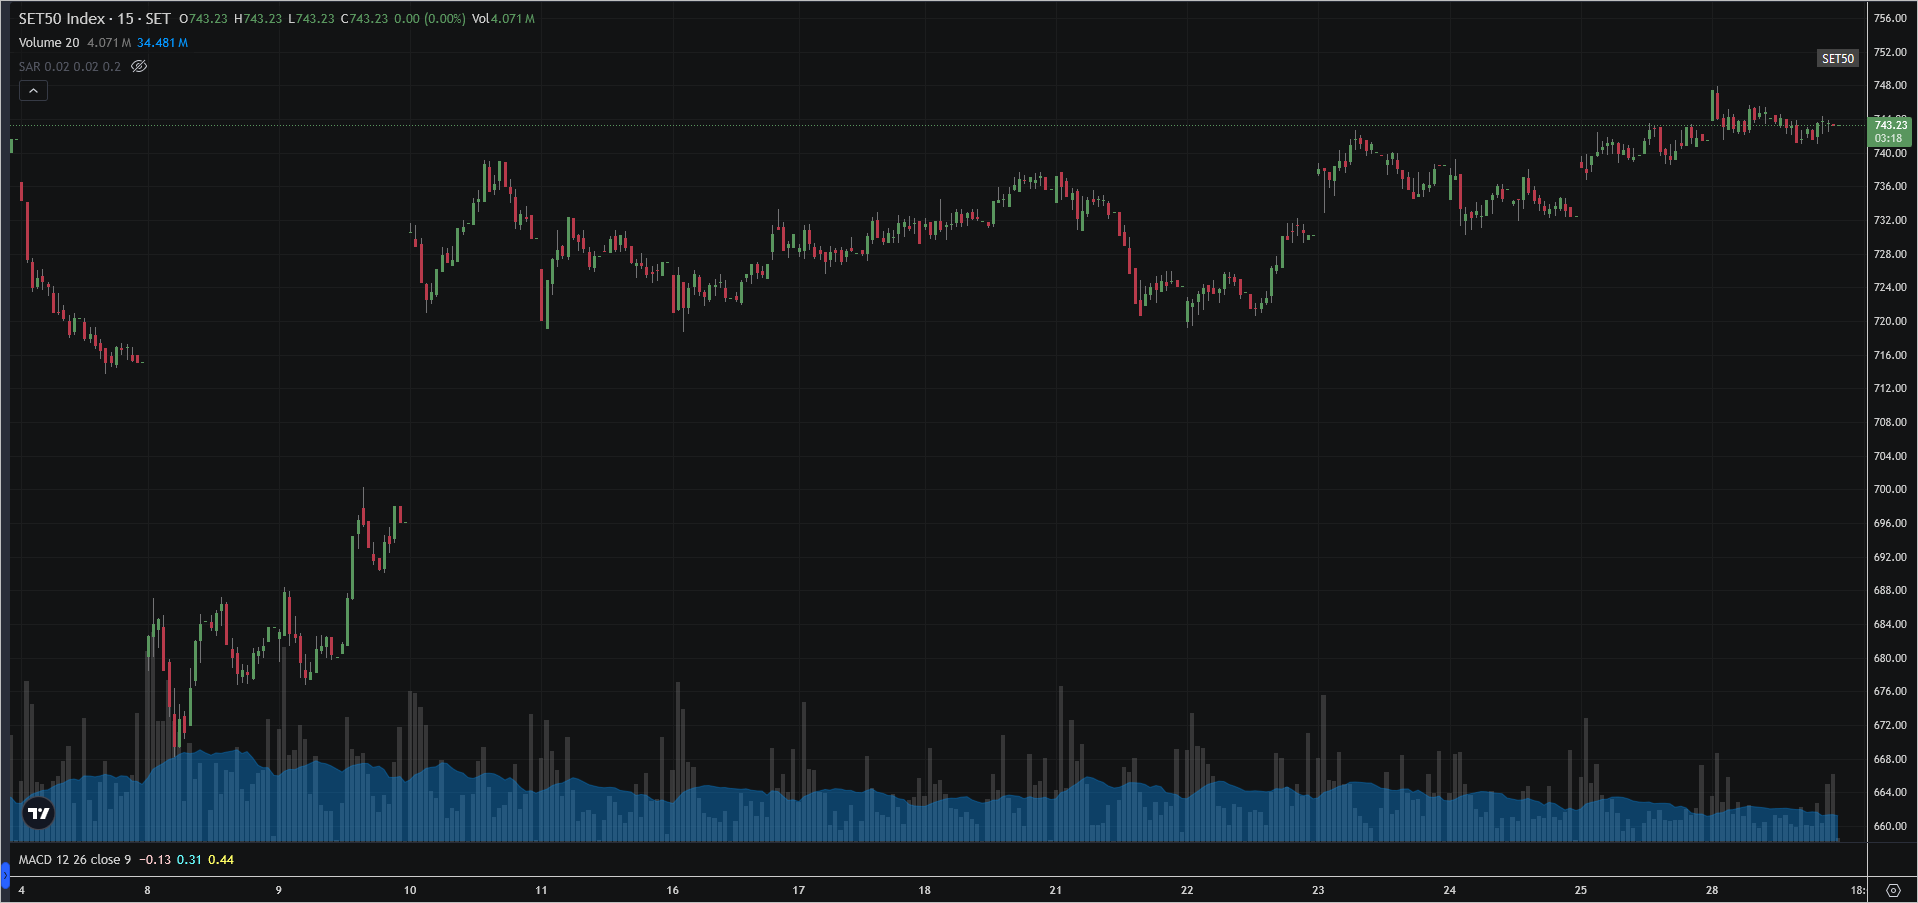The image size is (1918, 903).
Task: Click the 720.00 price scale label
Action: coord(1890,321)
